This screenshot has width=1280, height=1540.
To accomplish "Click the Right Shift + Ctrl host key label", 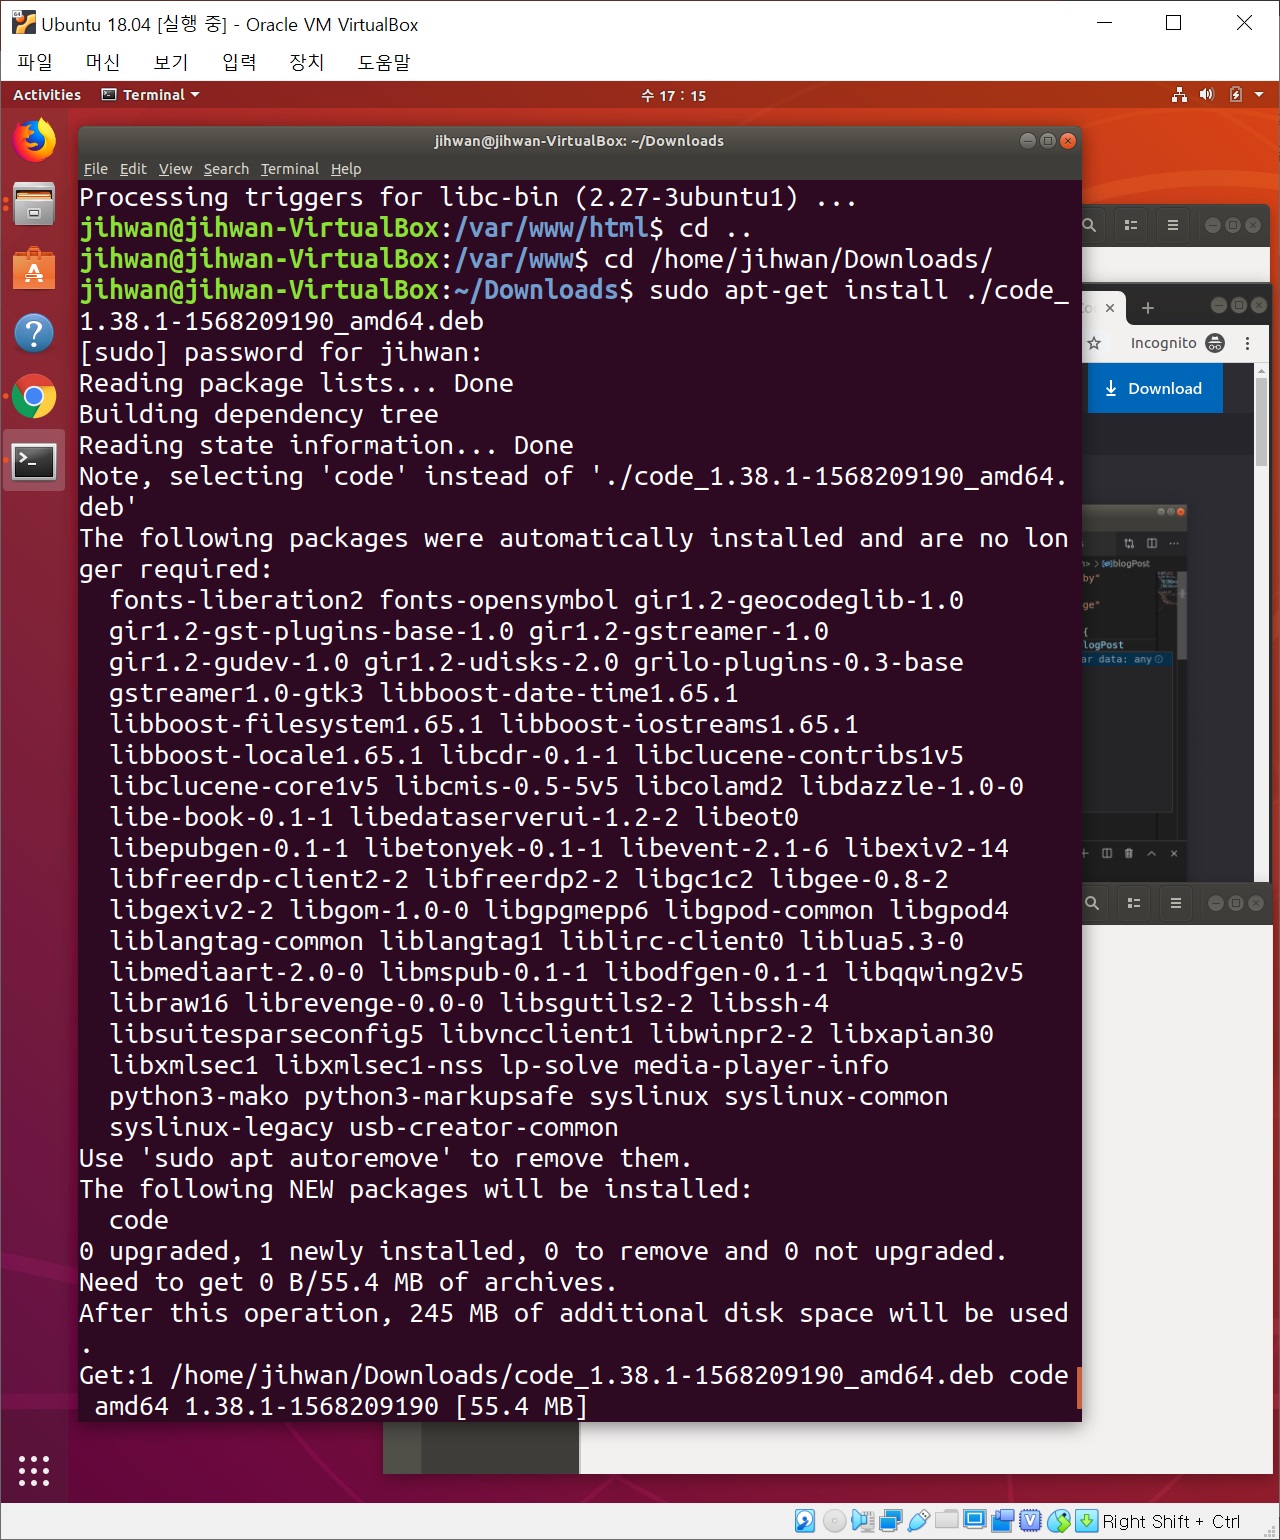I will 1171,1521.
